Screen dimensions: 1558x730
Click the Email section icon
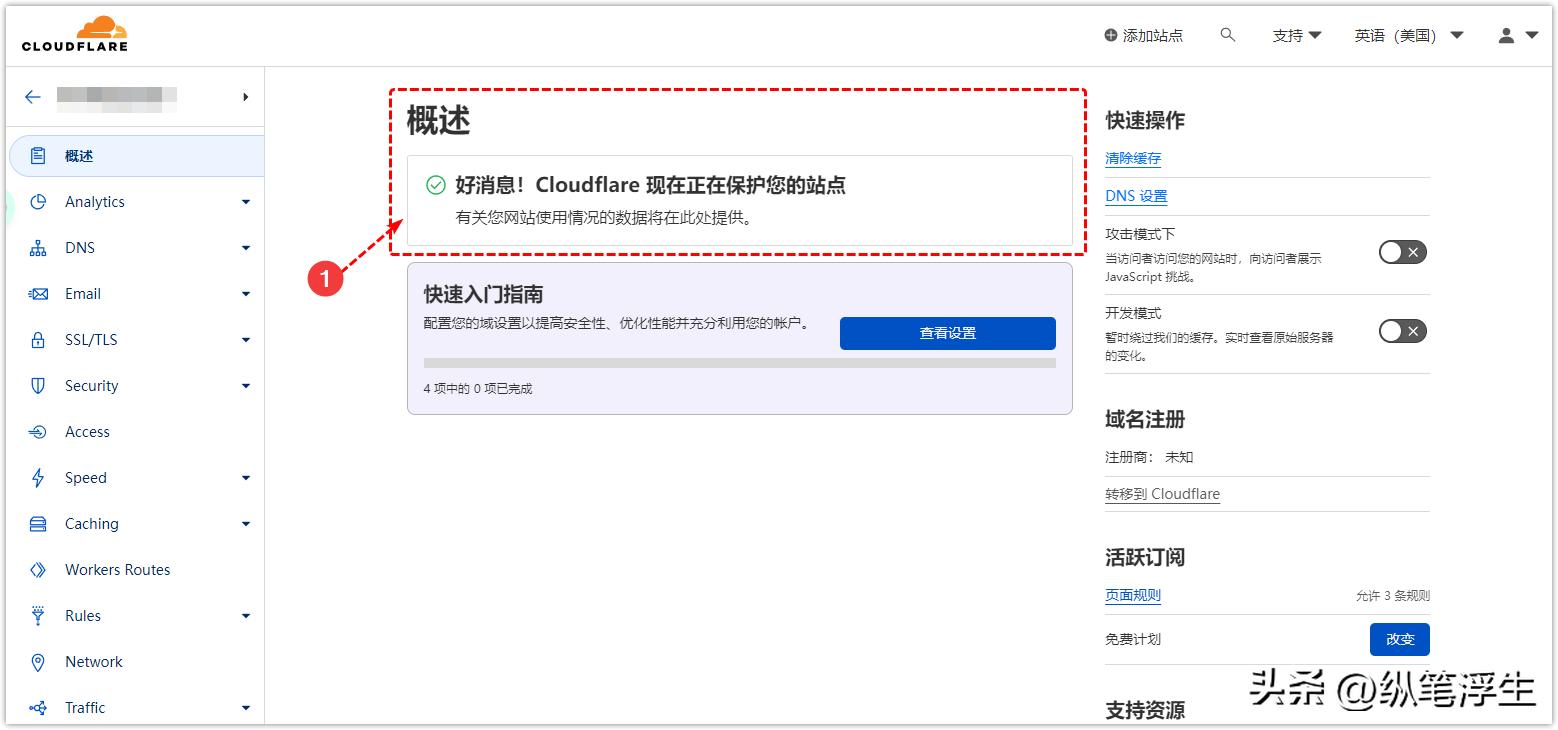click(x=37, y=293)
